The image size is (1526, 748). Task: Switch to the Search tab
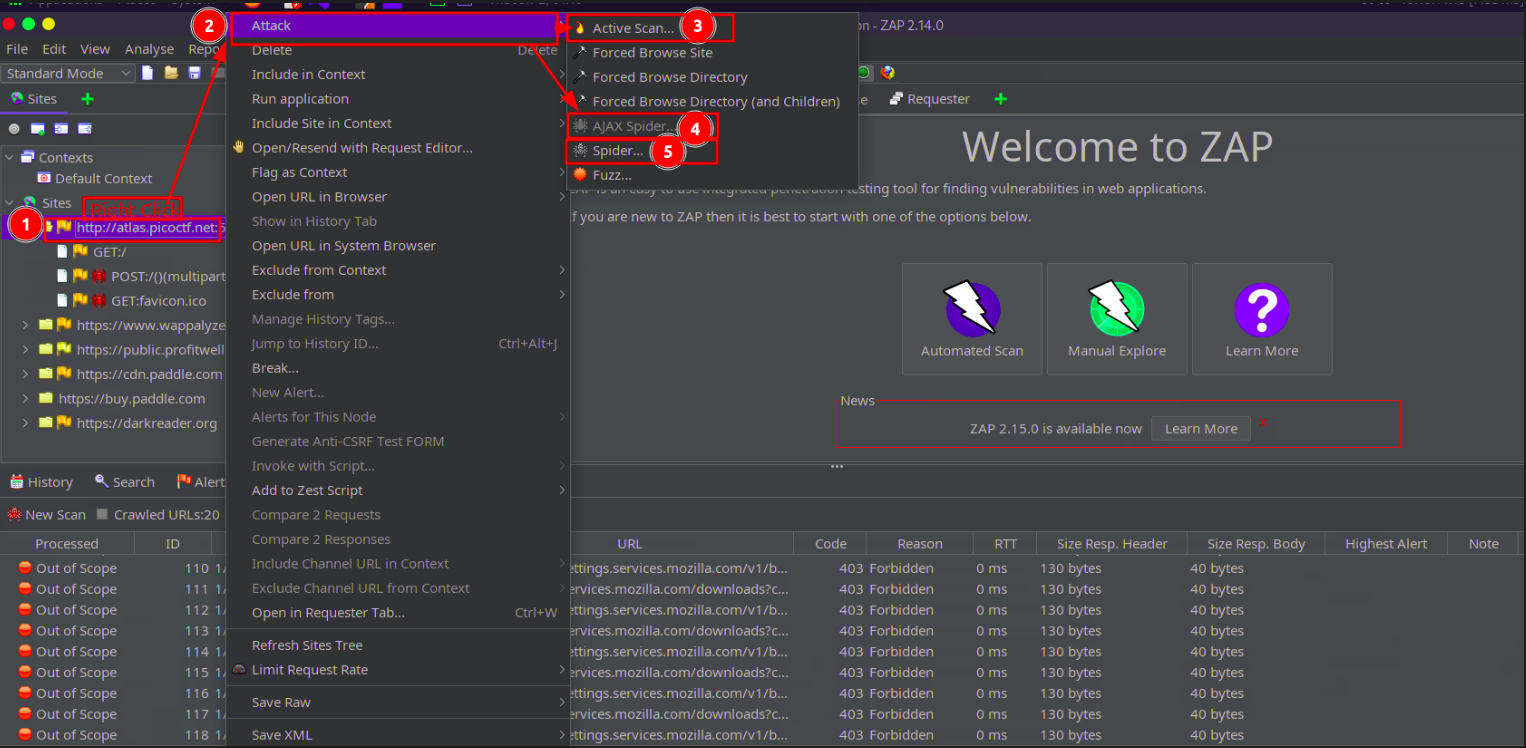pyautogui.click(x=125, y=482)
